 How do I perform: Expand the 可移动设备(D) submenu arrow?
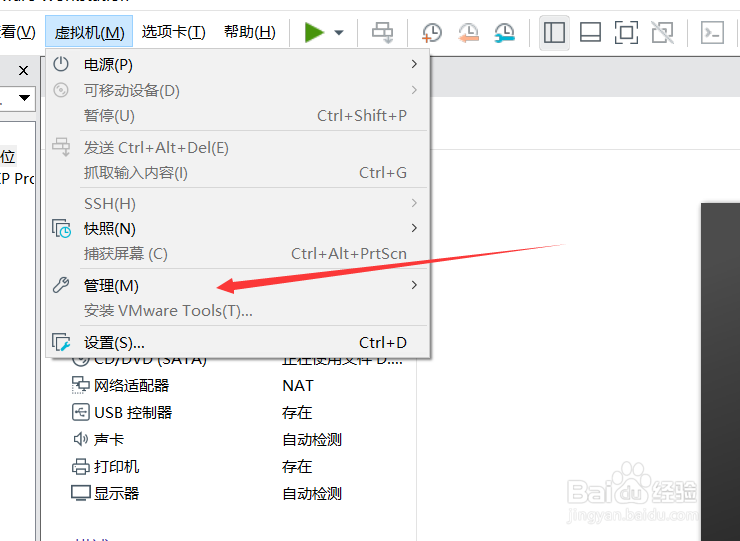coord(414,90)
